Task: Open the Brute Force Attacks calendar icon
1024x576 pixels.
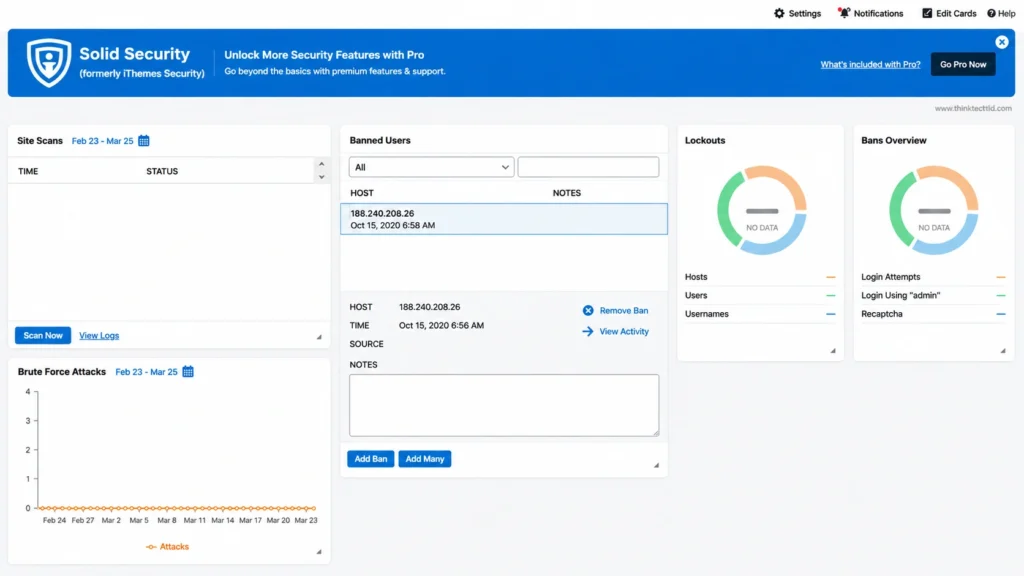Action: pyautogui.click(x=188, y=372)
